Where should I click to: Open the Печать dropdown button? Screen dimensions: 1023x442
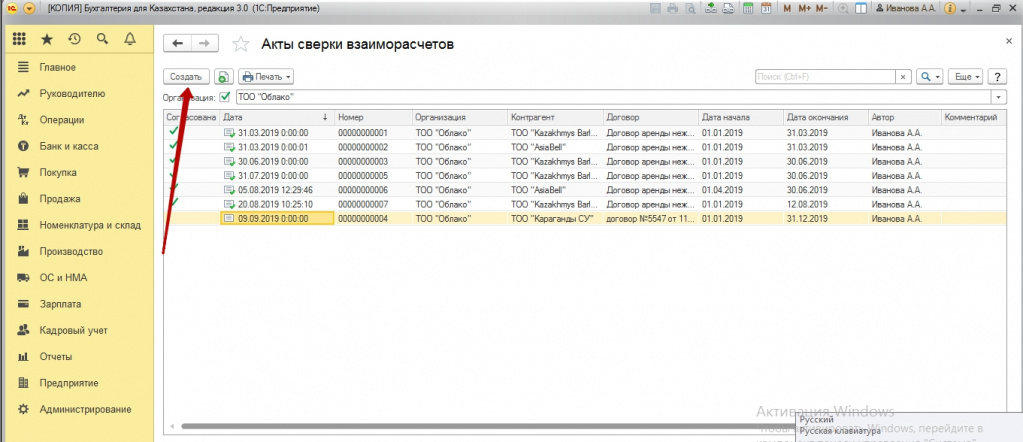coord(266,76)
